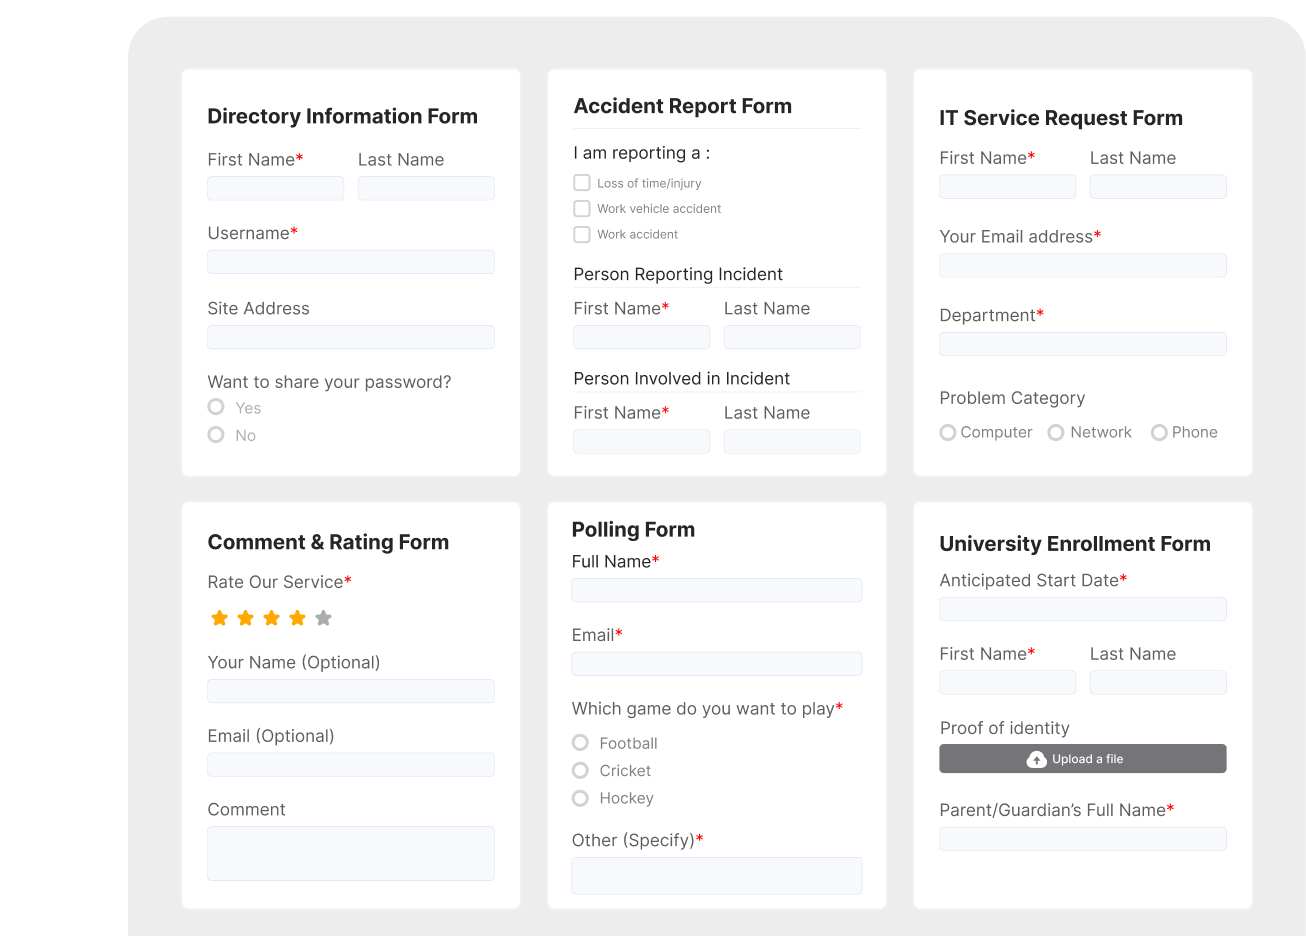Choose Network as the Problem Category
Screen dimensions: 1306x936
coord(1056,432)
